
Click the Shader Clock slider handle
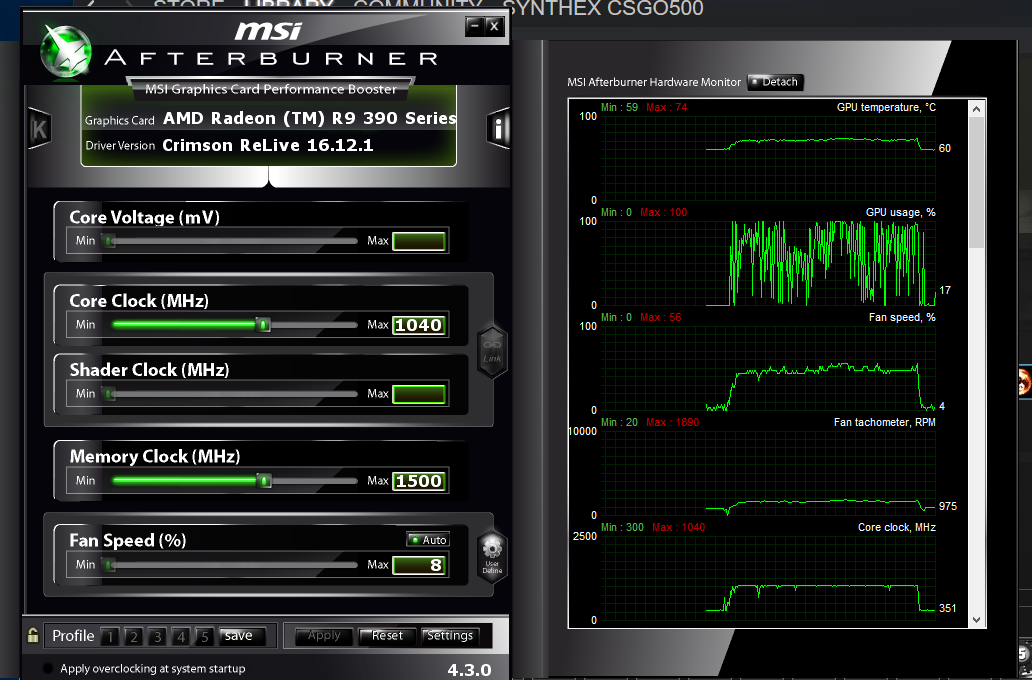[x=110, y=394]
